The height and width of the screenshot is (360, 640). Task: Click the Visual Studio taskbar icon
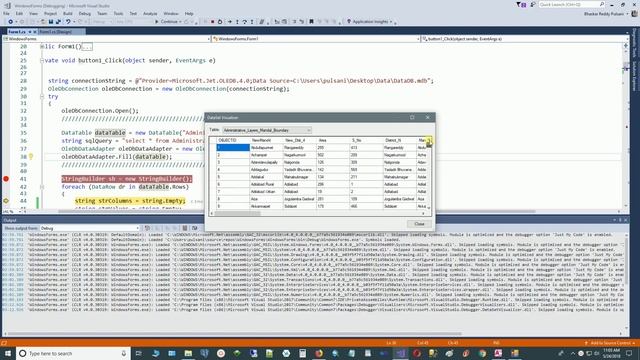(400, 353)
